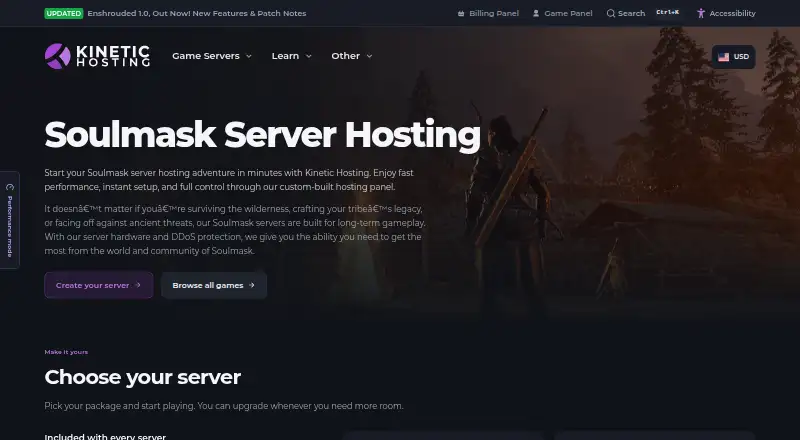Click the US flag icon
This screenshot has height=440, width=800.
tap(723, 57)
